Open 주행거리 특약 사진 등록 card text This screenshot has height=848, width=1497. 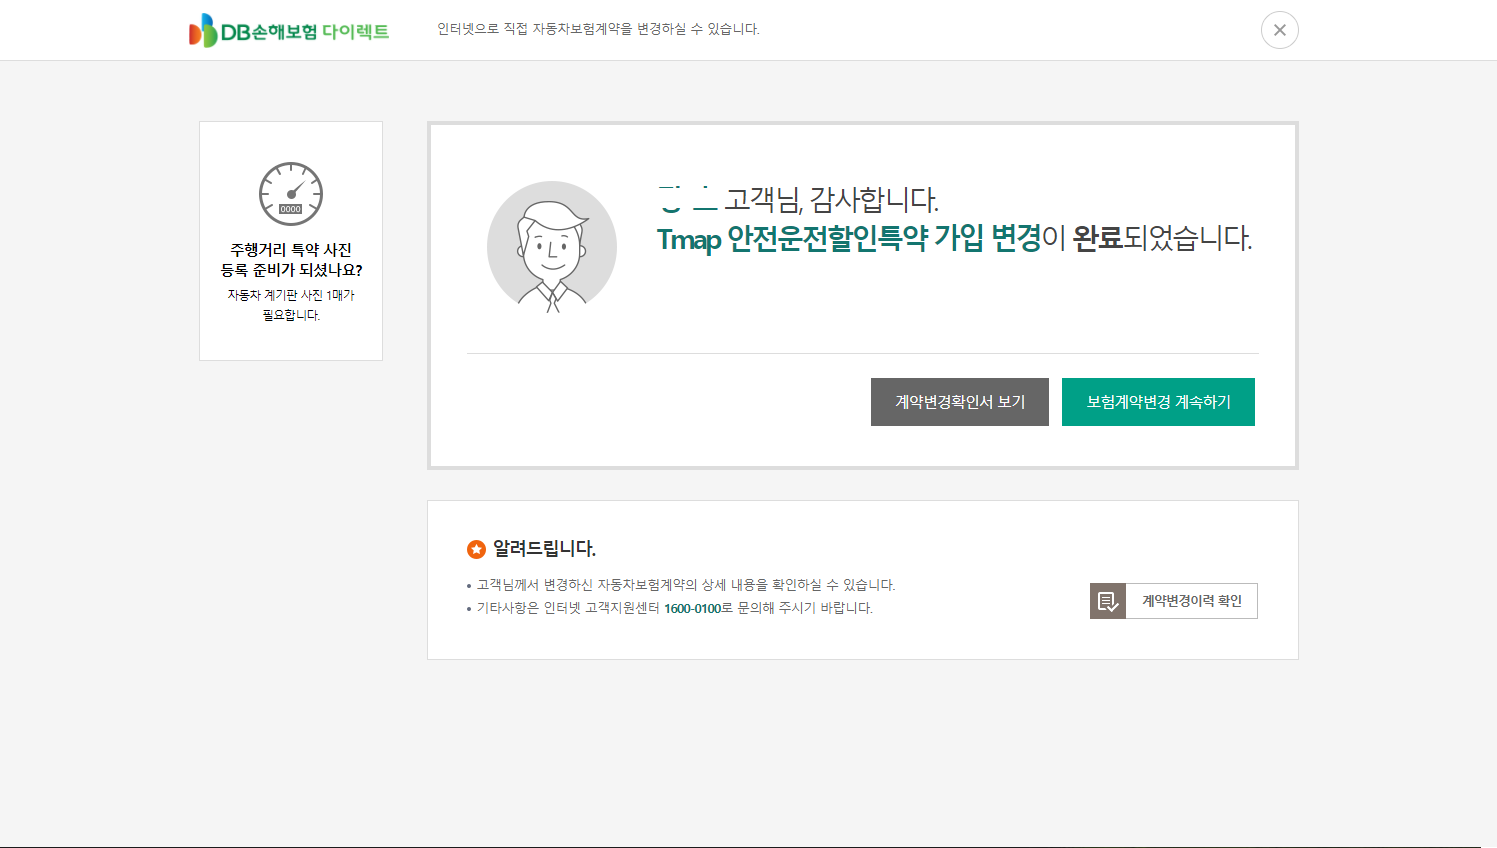291,260
